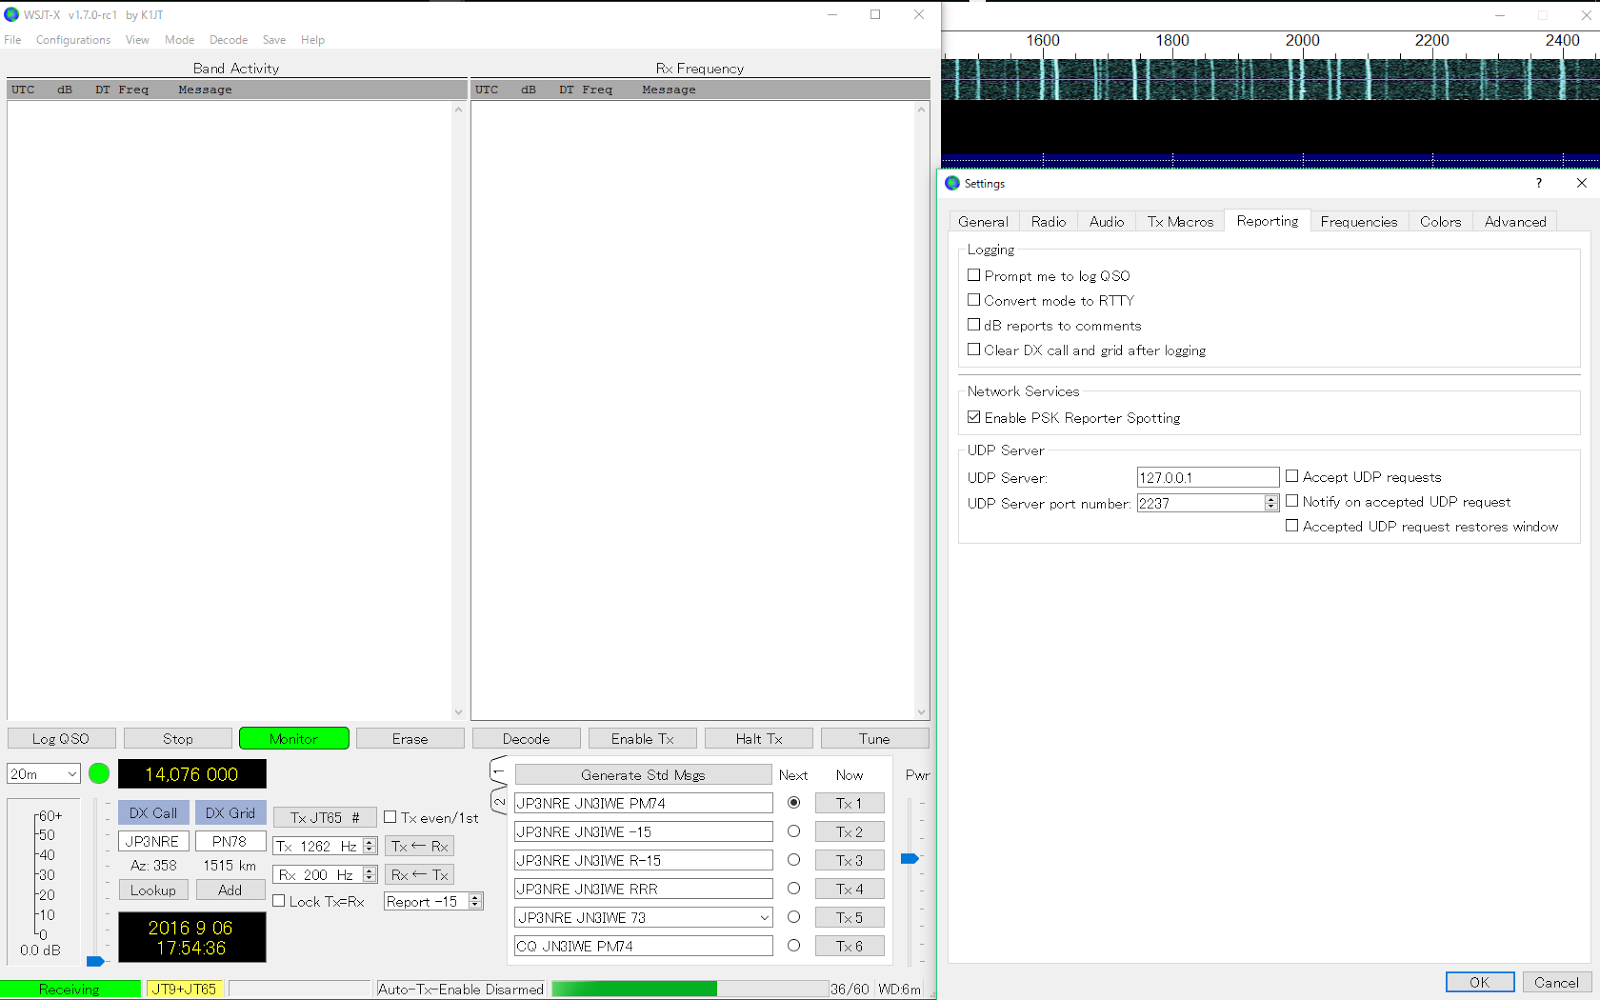Click the blue Pwr slider handle
The width and height of the screenshot is (1600, 1000).
(908, 857)
